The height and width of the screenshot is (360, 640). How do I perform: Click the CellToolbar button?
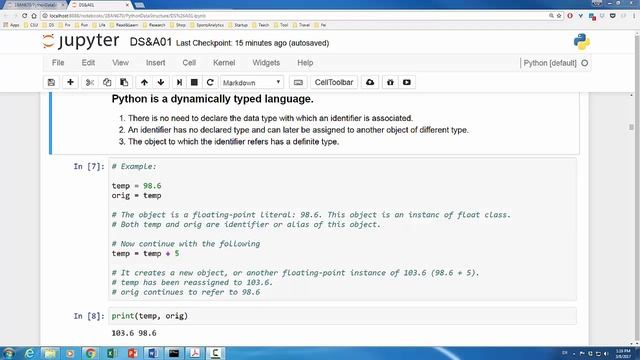pos(334,82)
